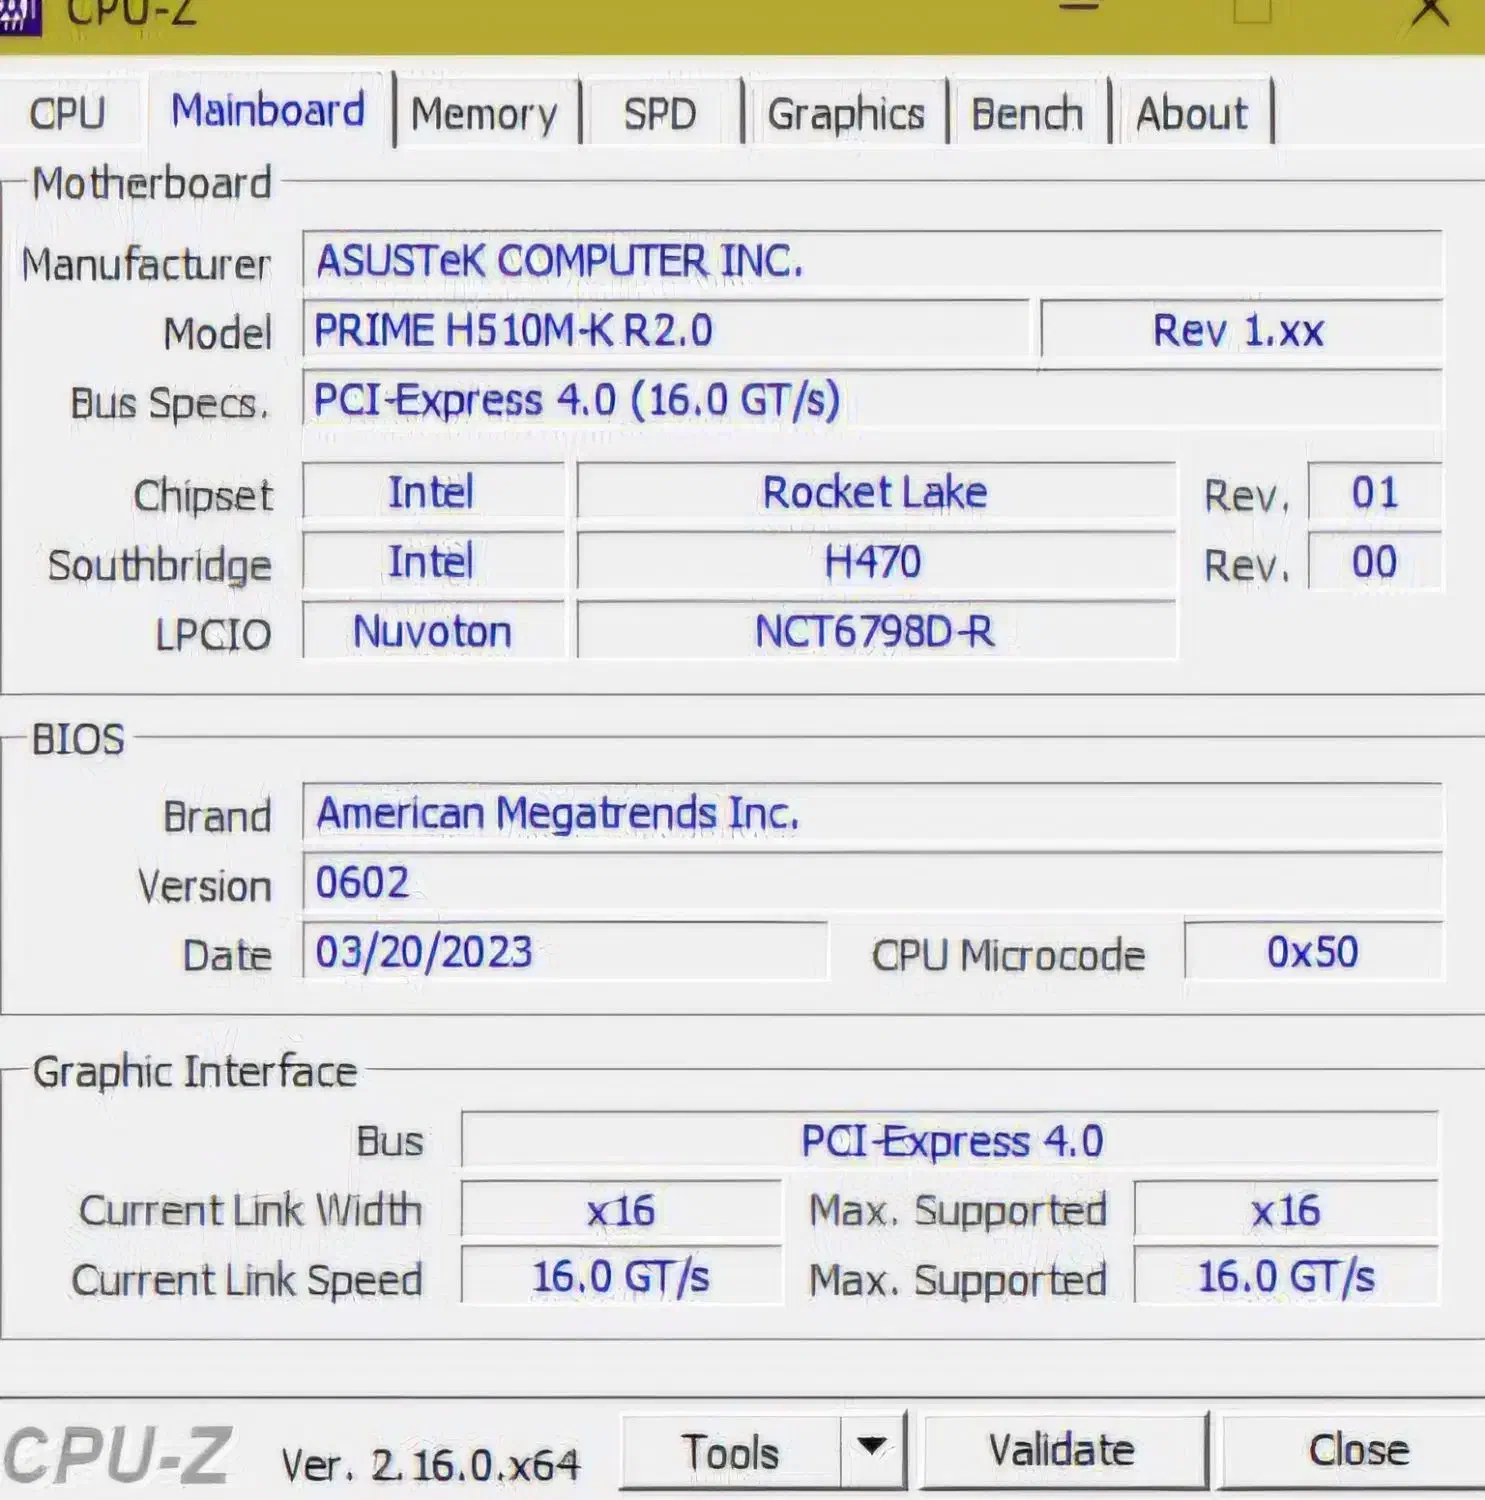Select the Rocket Lake chipset field

tap(876, 492)
